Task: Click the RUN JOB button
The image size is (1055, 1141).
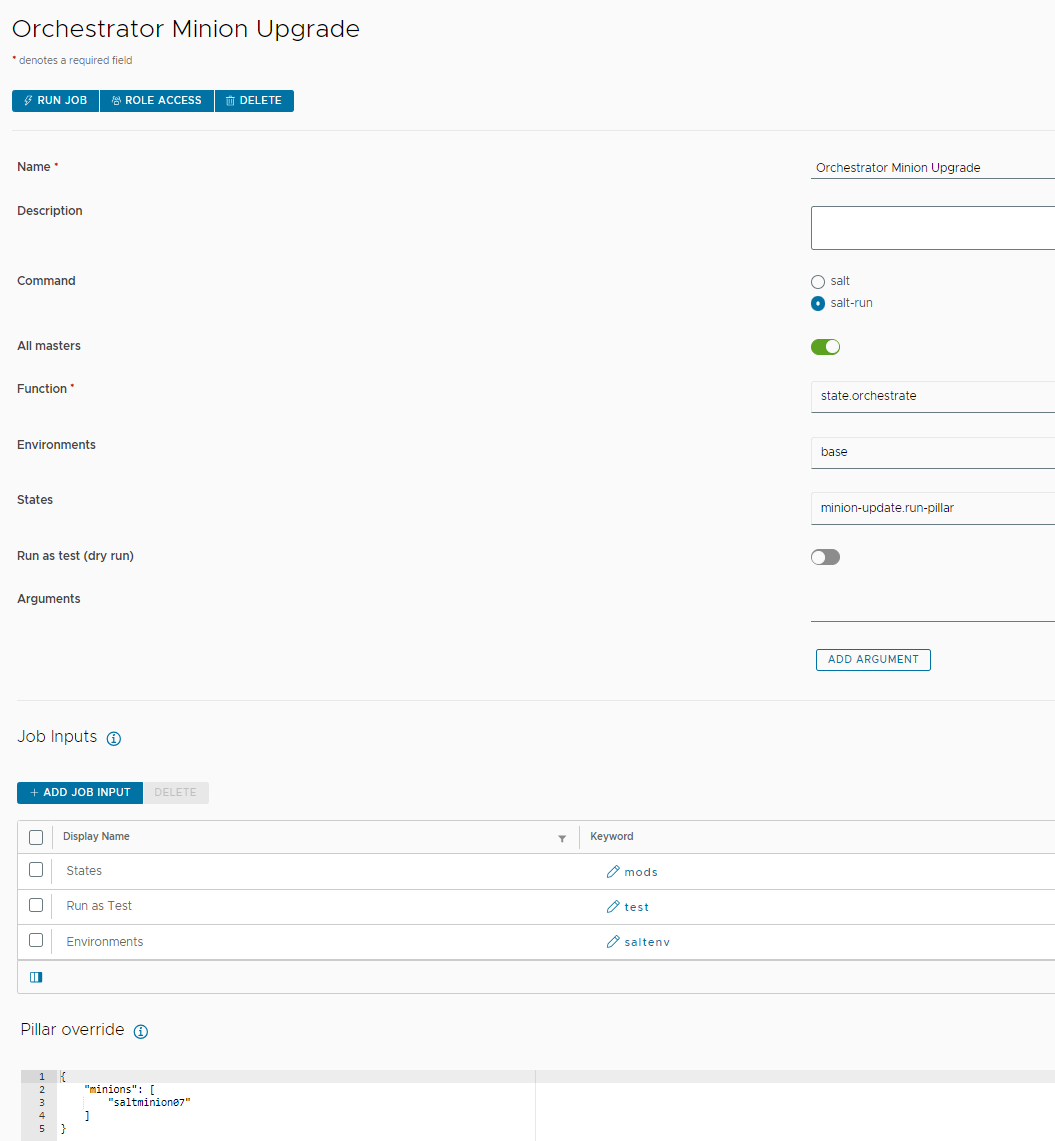Action: [55, 100]
